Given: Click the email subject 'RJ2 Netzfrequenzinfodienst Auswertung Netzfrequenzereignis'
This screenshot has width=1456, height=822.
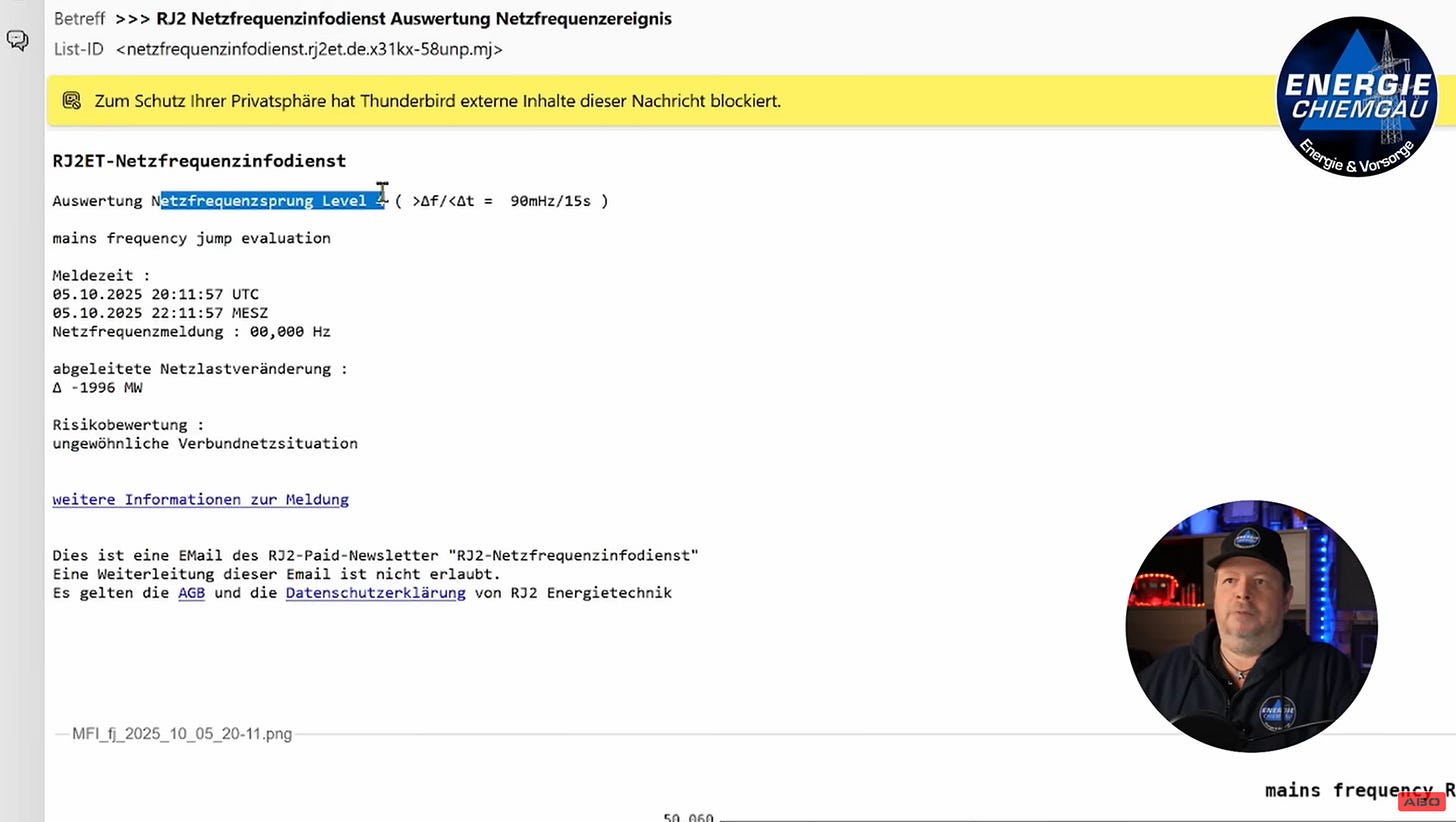Looking at the screenshot, I should pyautogui.click(x=414, y=19).
